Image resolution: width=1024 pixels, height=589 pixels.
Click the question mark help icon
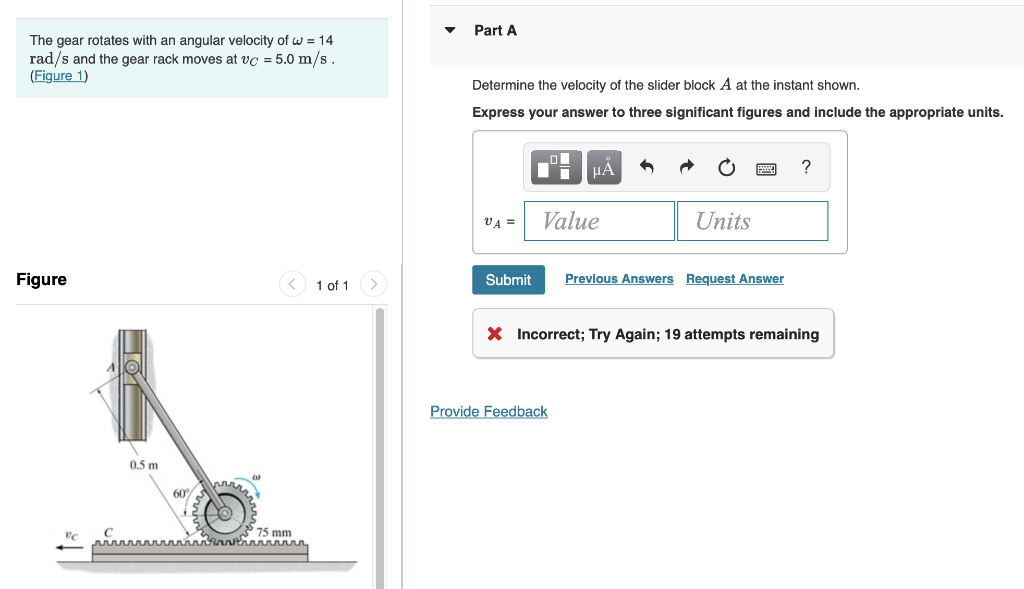coord(806,167)
